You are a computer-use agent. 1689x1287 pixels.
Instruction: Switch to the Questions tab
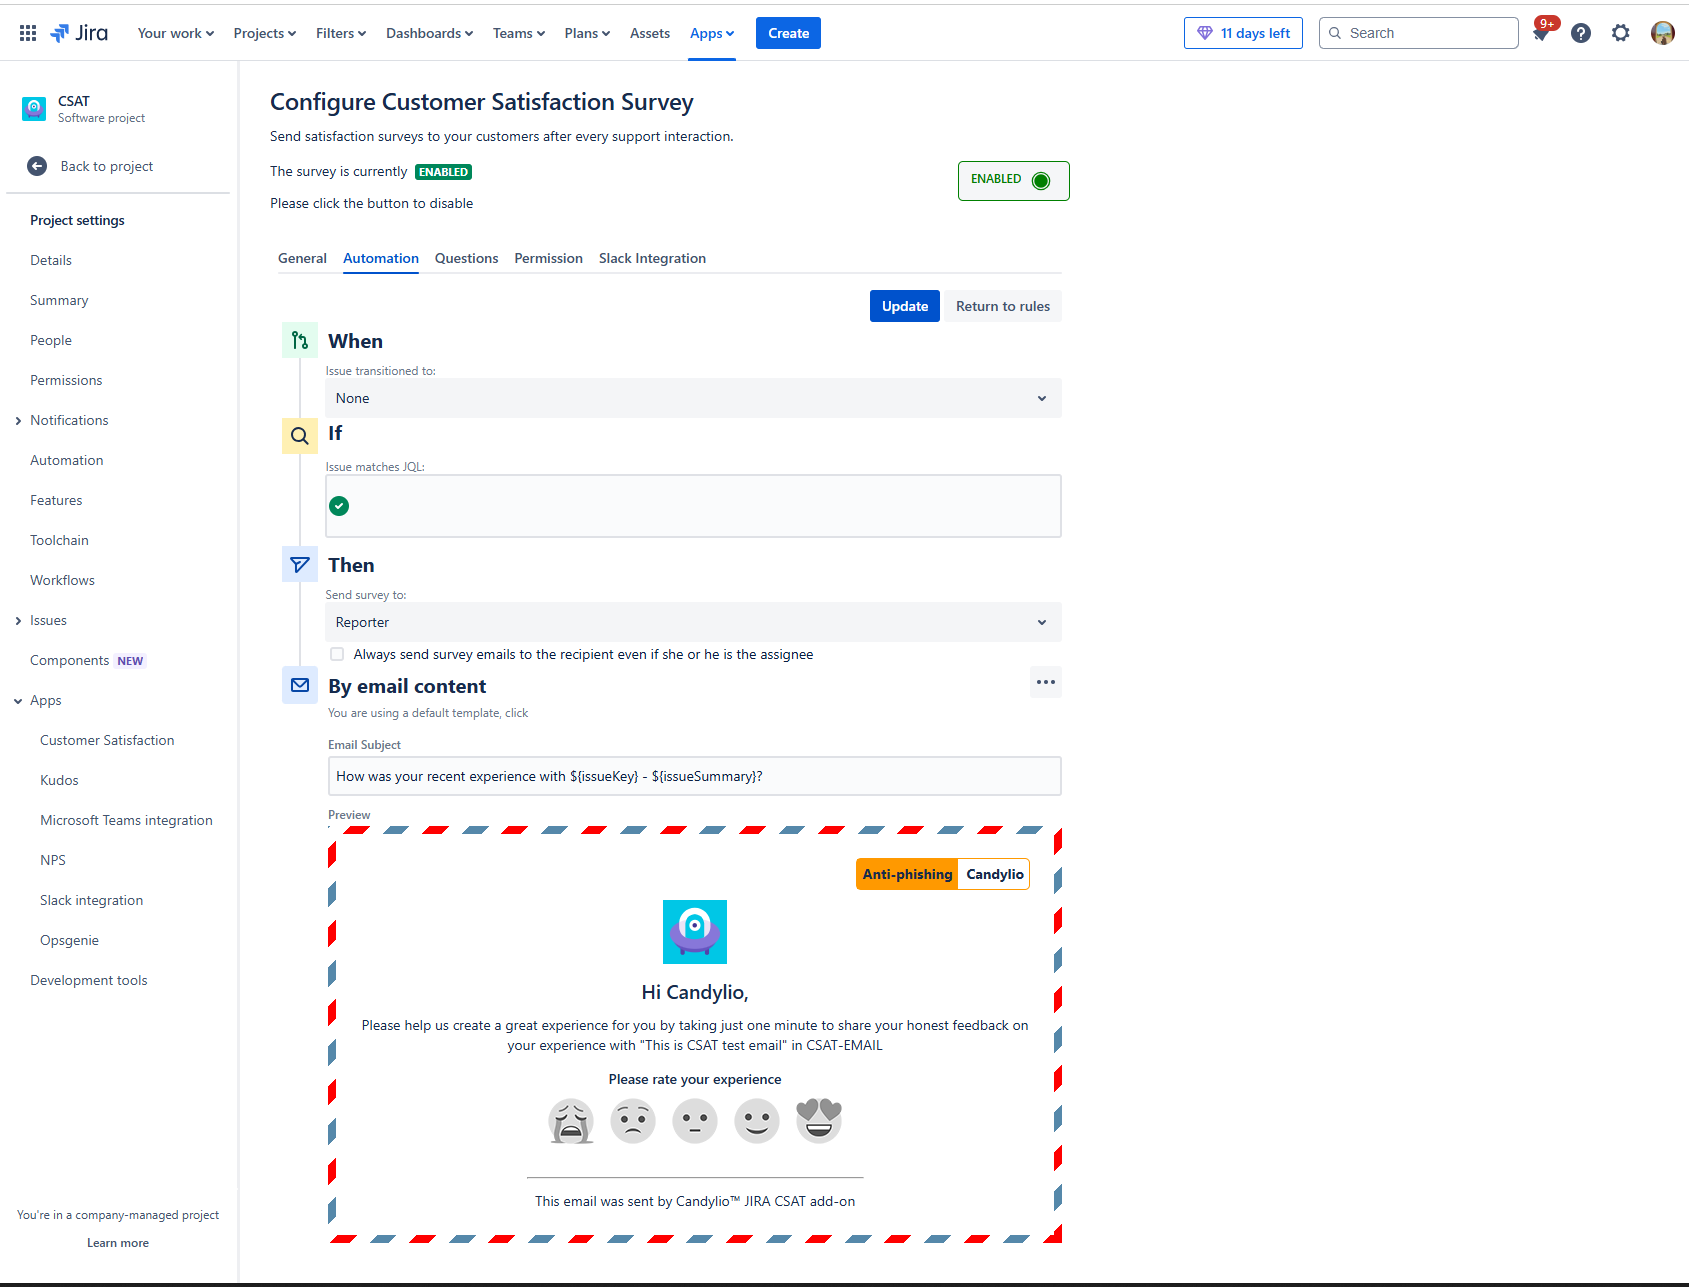tap(467, 258)
